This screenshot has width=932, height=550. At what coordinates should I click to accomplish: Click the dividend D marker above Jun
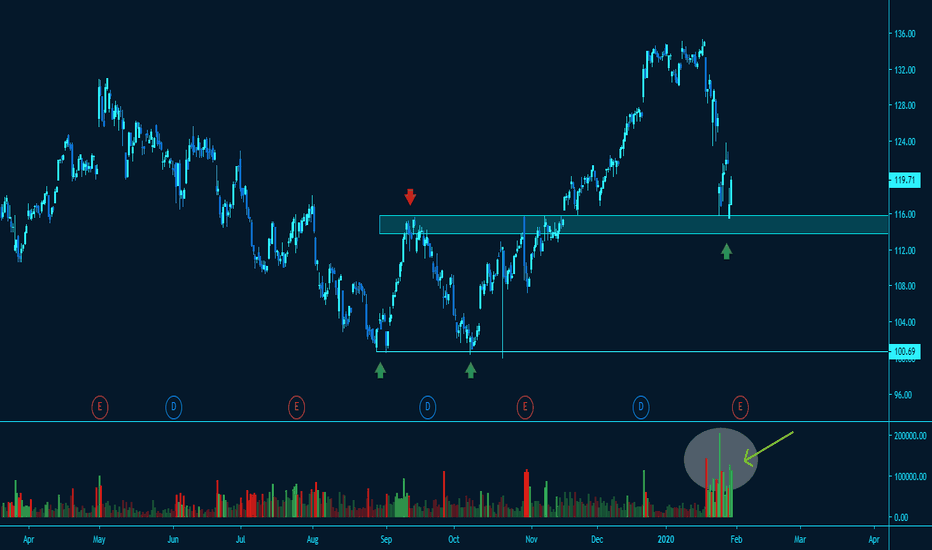tap(174, 407)
